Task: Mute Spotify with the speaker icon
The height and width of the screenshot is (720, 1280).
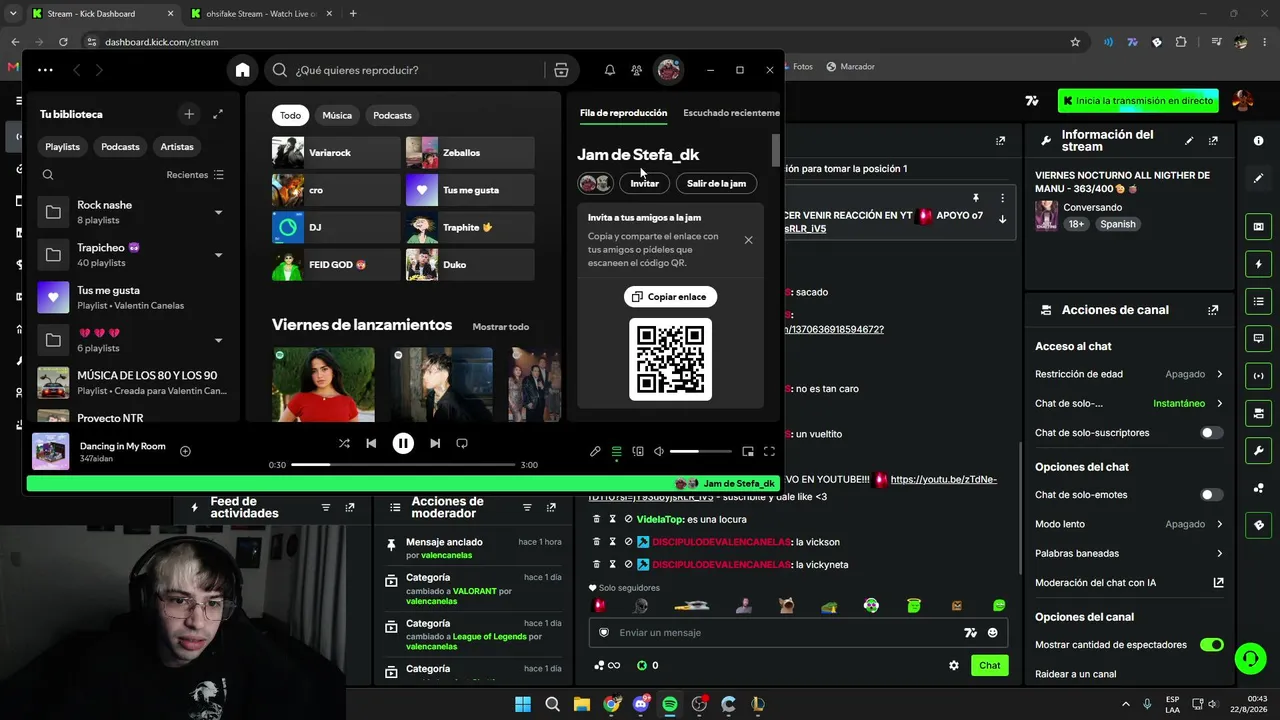Action: click(x=659, y=452)
